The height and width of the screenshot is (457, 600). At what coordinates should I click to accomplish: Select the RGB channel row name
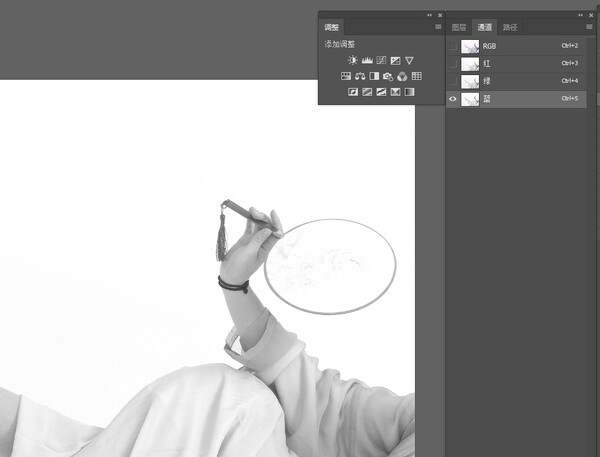coord(489,46)
